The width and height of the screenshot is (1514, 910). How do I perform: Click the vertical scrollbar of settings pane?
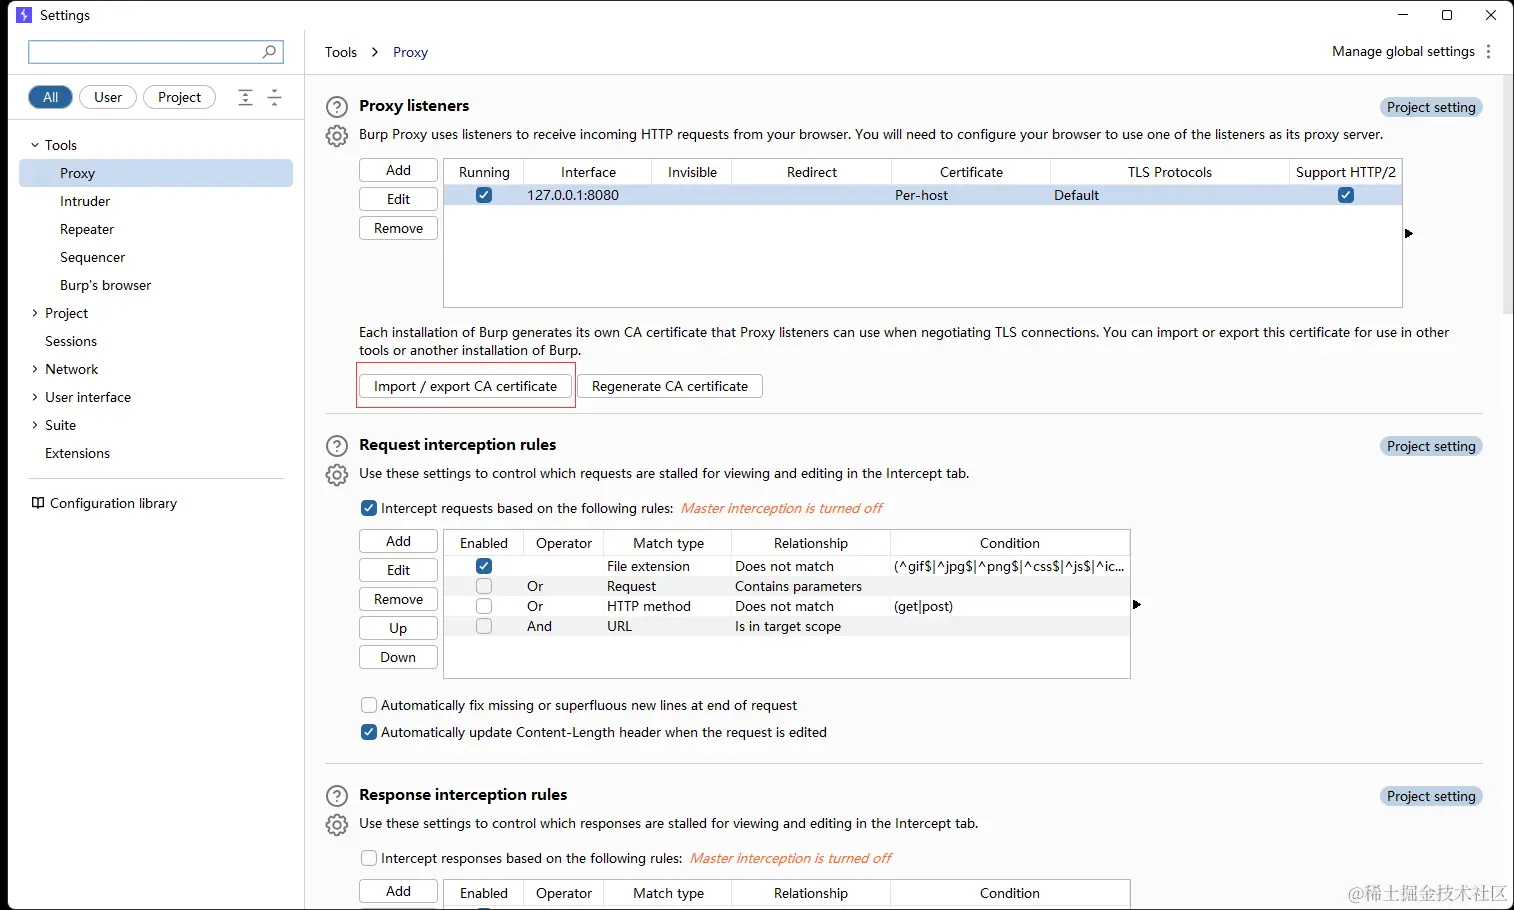1508,195
